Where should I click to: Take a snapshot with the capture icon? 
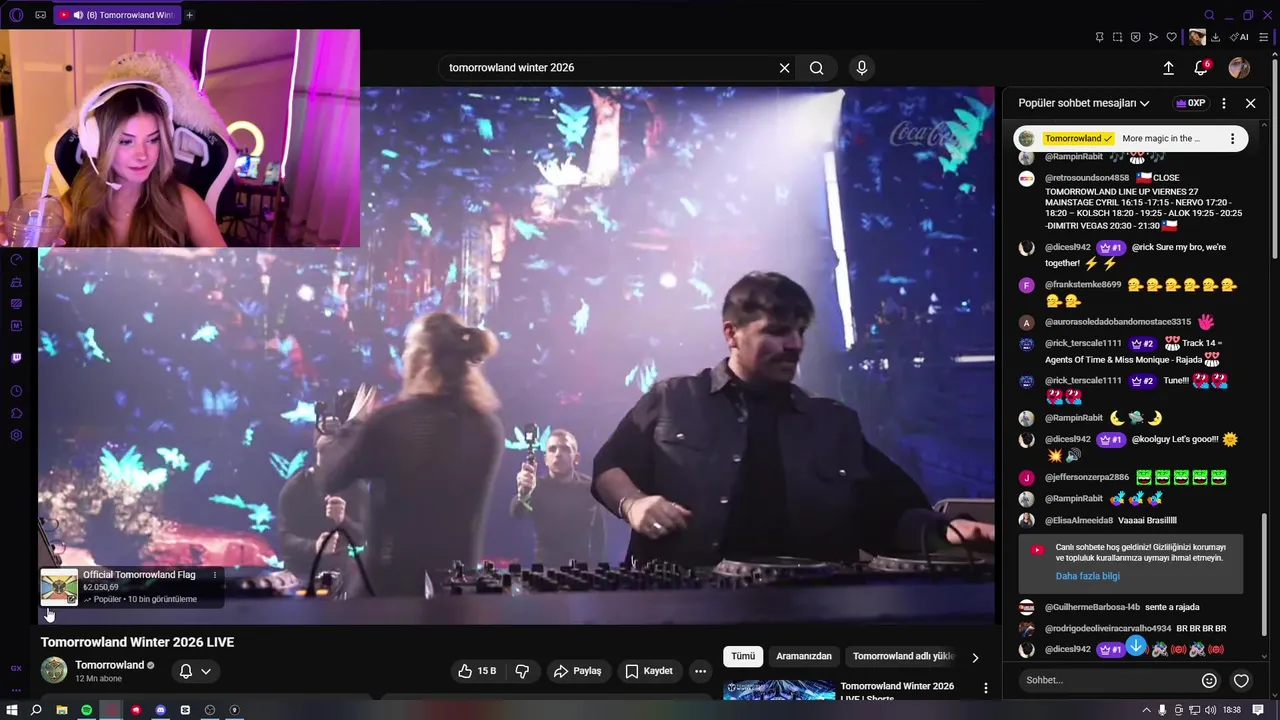tap(1117, 37)
